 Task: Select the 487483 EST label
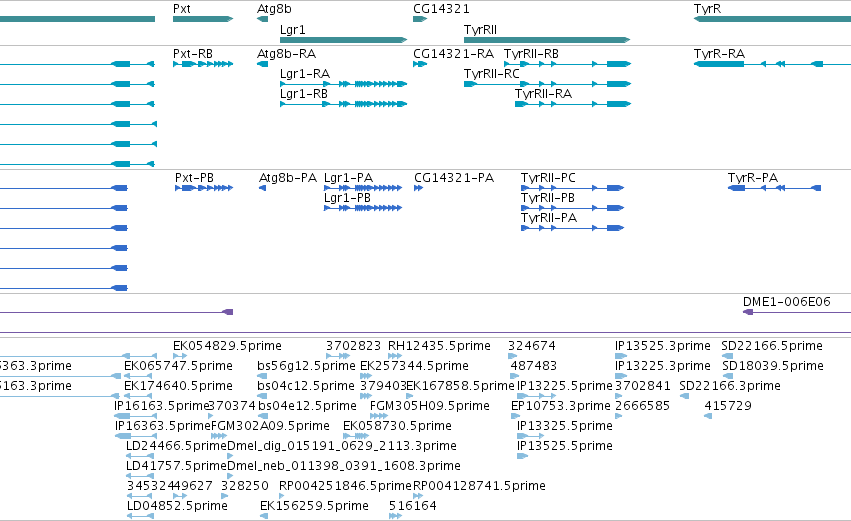click(534, 366)
